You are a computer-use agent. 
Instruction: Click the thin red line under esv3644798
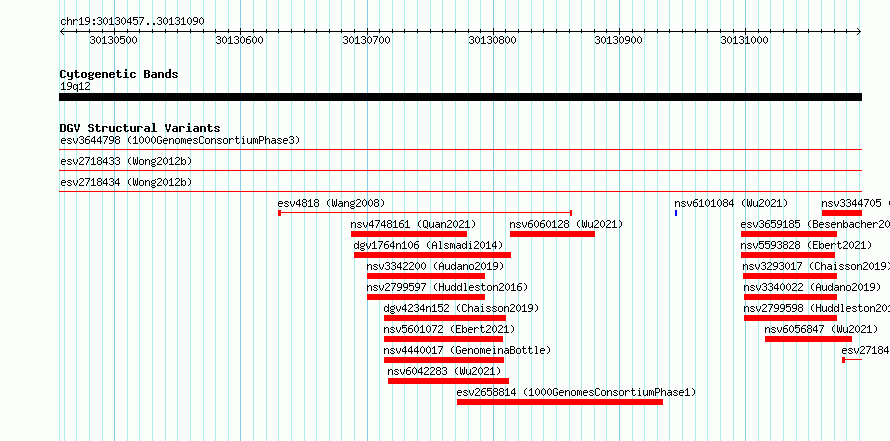[x=460, y=150]
